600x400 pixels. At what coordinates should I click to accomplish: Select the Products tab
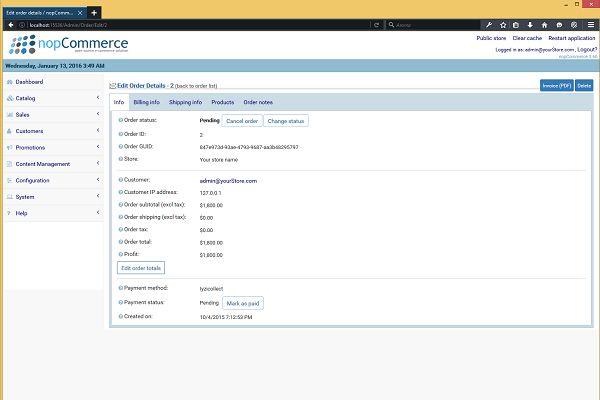(x=223, y=102)
